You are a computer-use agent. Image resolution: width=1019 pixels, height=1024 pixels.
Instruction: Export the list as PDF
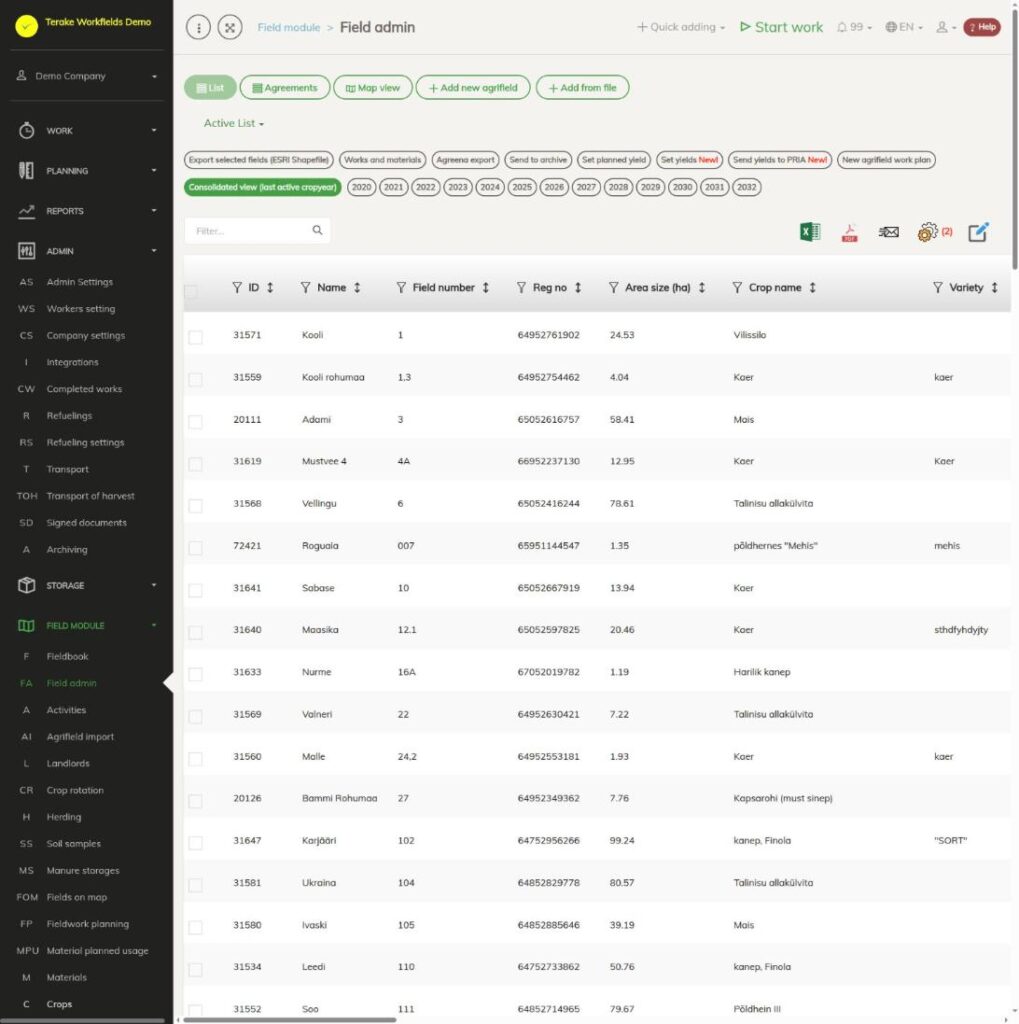point(849,232)
